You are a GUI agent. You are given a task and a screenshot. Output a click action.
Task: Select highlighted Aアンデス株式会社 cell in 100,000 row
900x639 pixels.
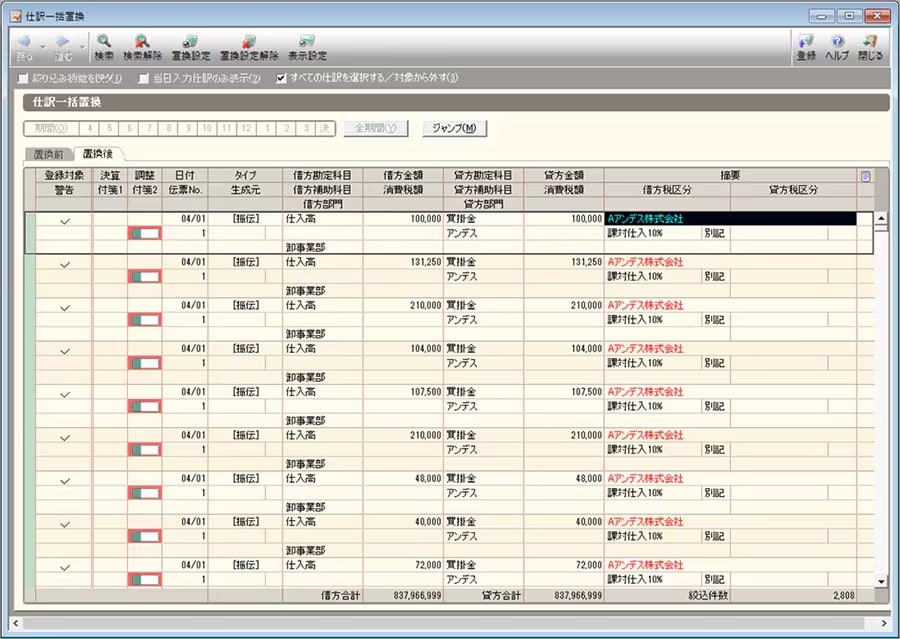[730, 219]
